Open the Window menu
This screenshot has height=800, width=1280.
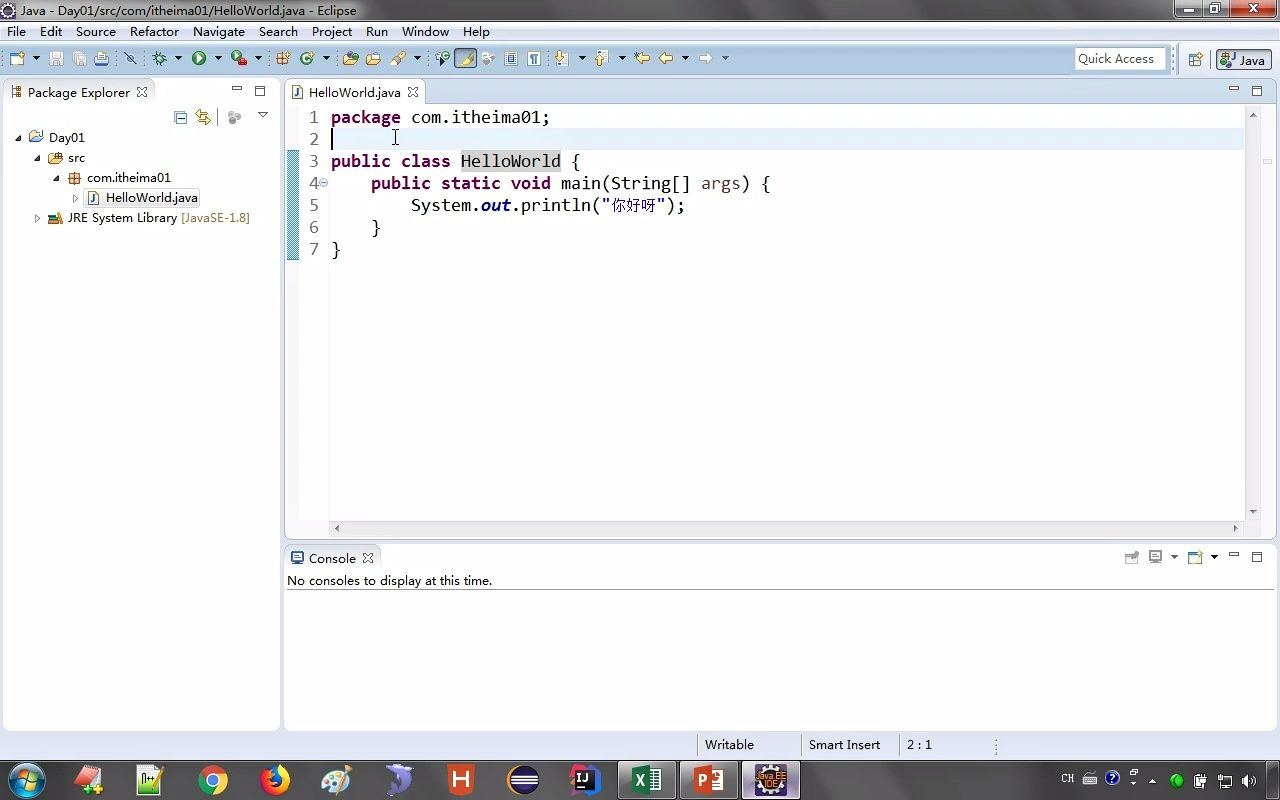pos(425,31)
